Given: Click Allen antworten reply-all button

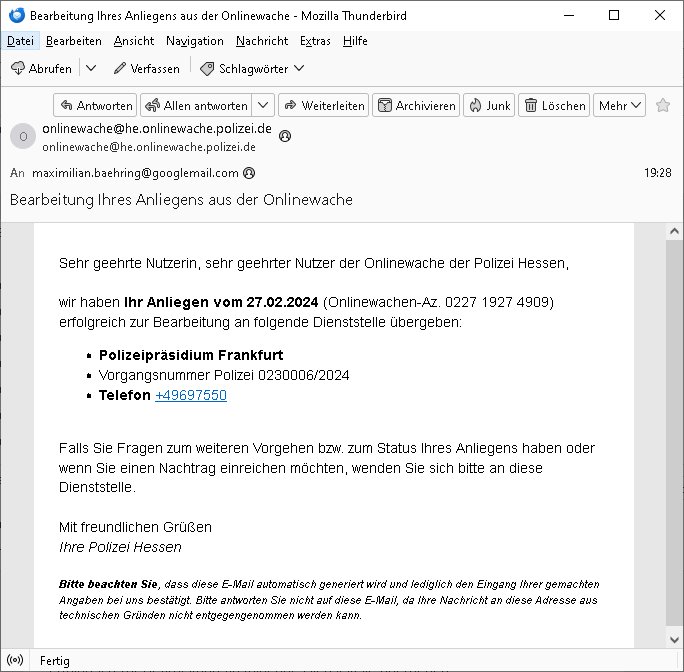Looking at the screenshot, I should click(x=195, y=105).
